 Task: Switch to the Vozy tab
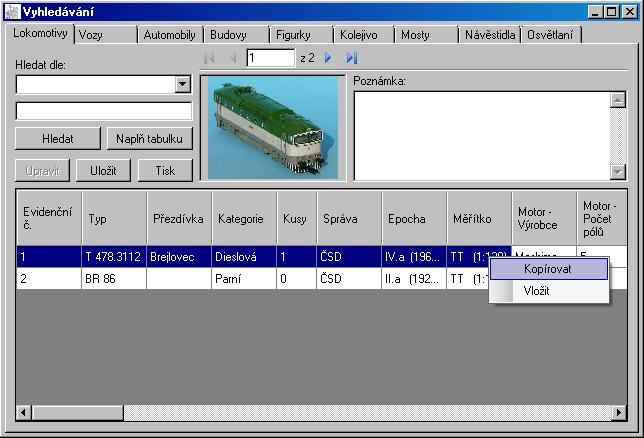coord(106,35)
